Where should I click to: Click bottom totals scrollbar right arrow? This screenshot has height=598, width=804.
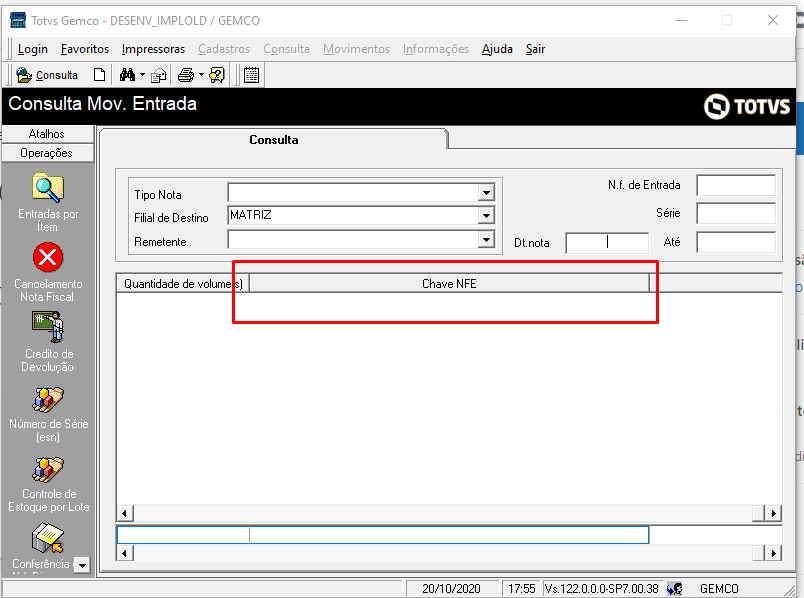(x=773, y=553)
